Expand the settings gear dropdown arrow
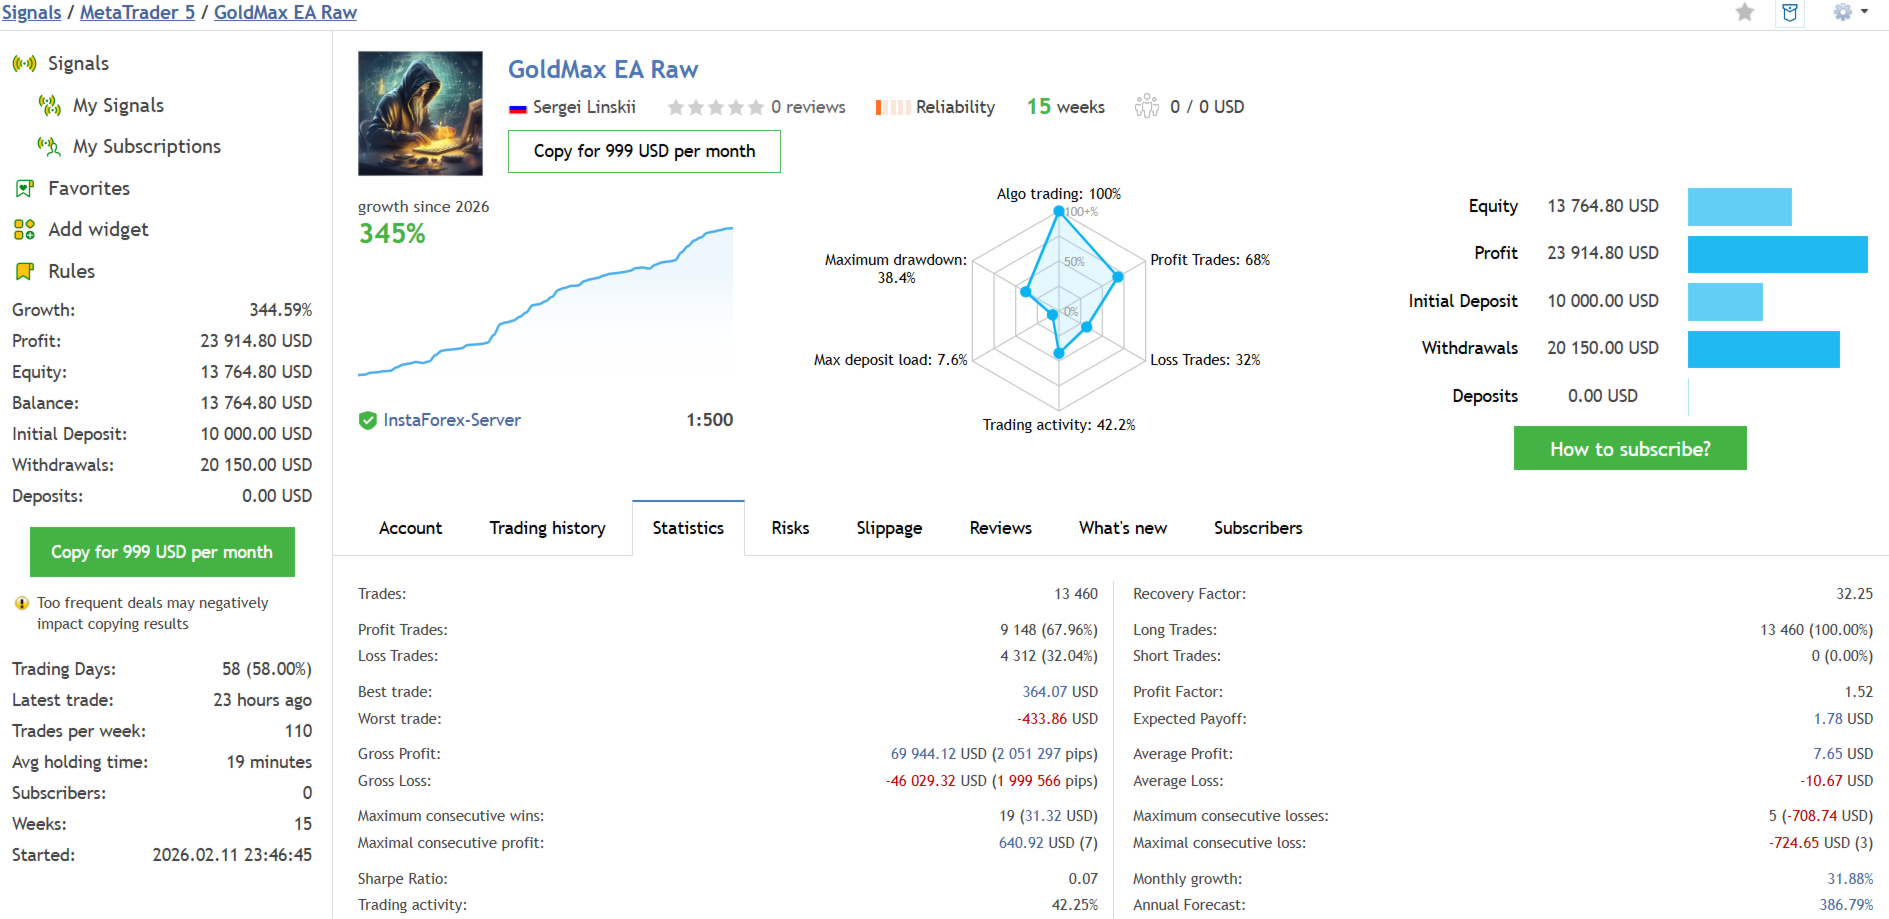 (1865, 12)
